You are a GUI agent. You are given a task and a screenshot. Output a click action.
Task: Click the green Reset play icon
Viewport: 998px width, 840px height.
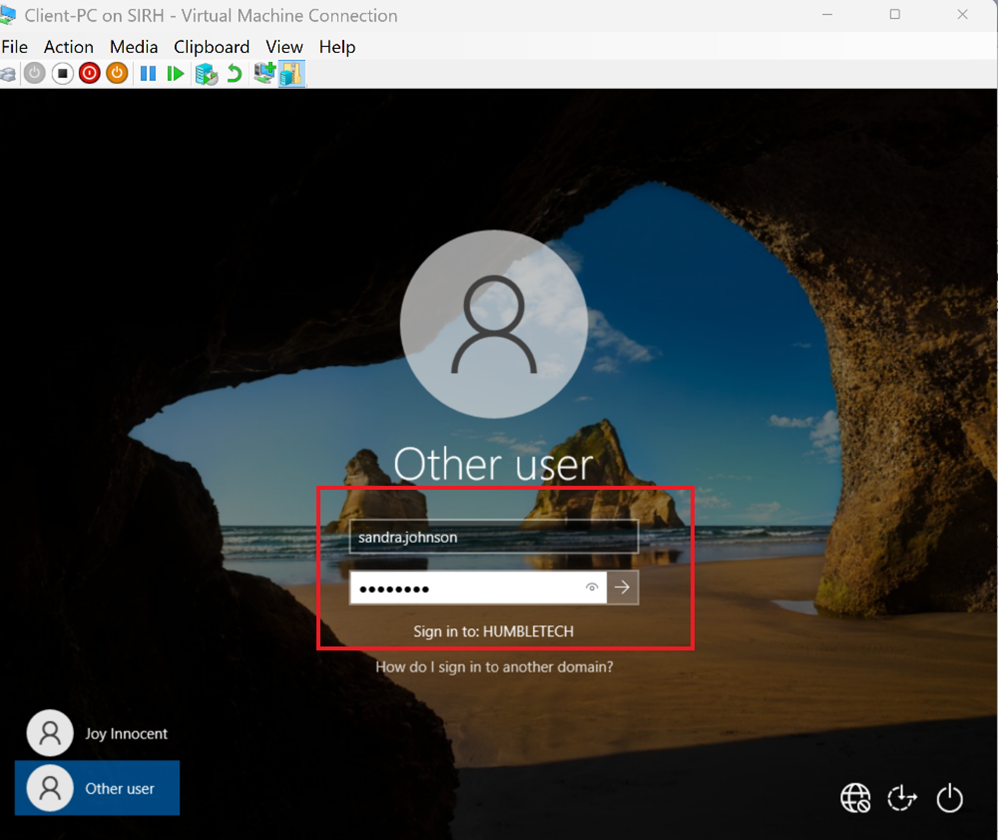[176, 74]
